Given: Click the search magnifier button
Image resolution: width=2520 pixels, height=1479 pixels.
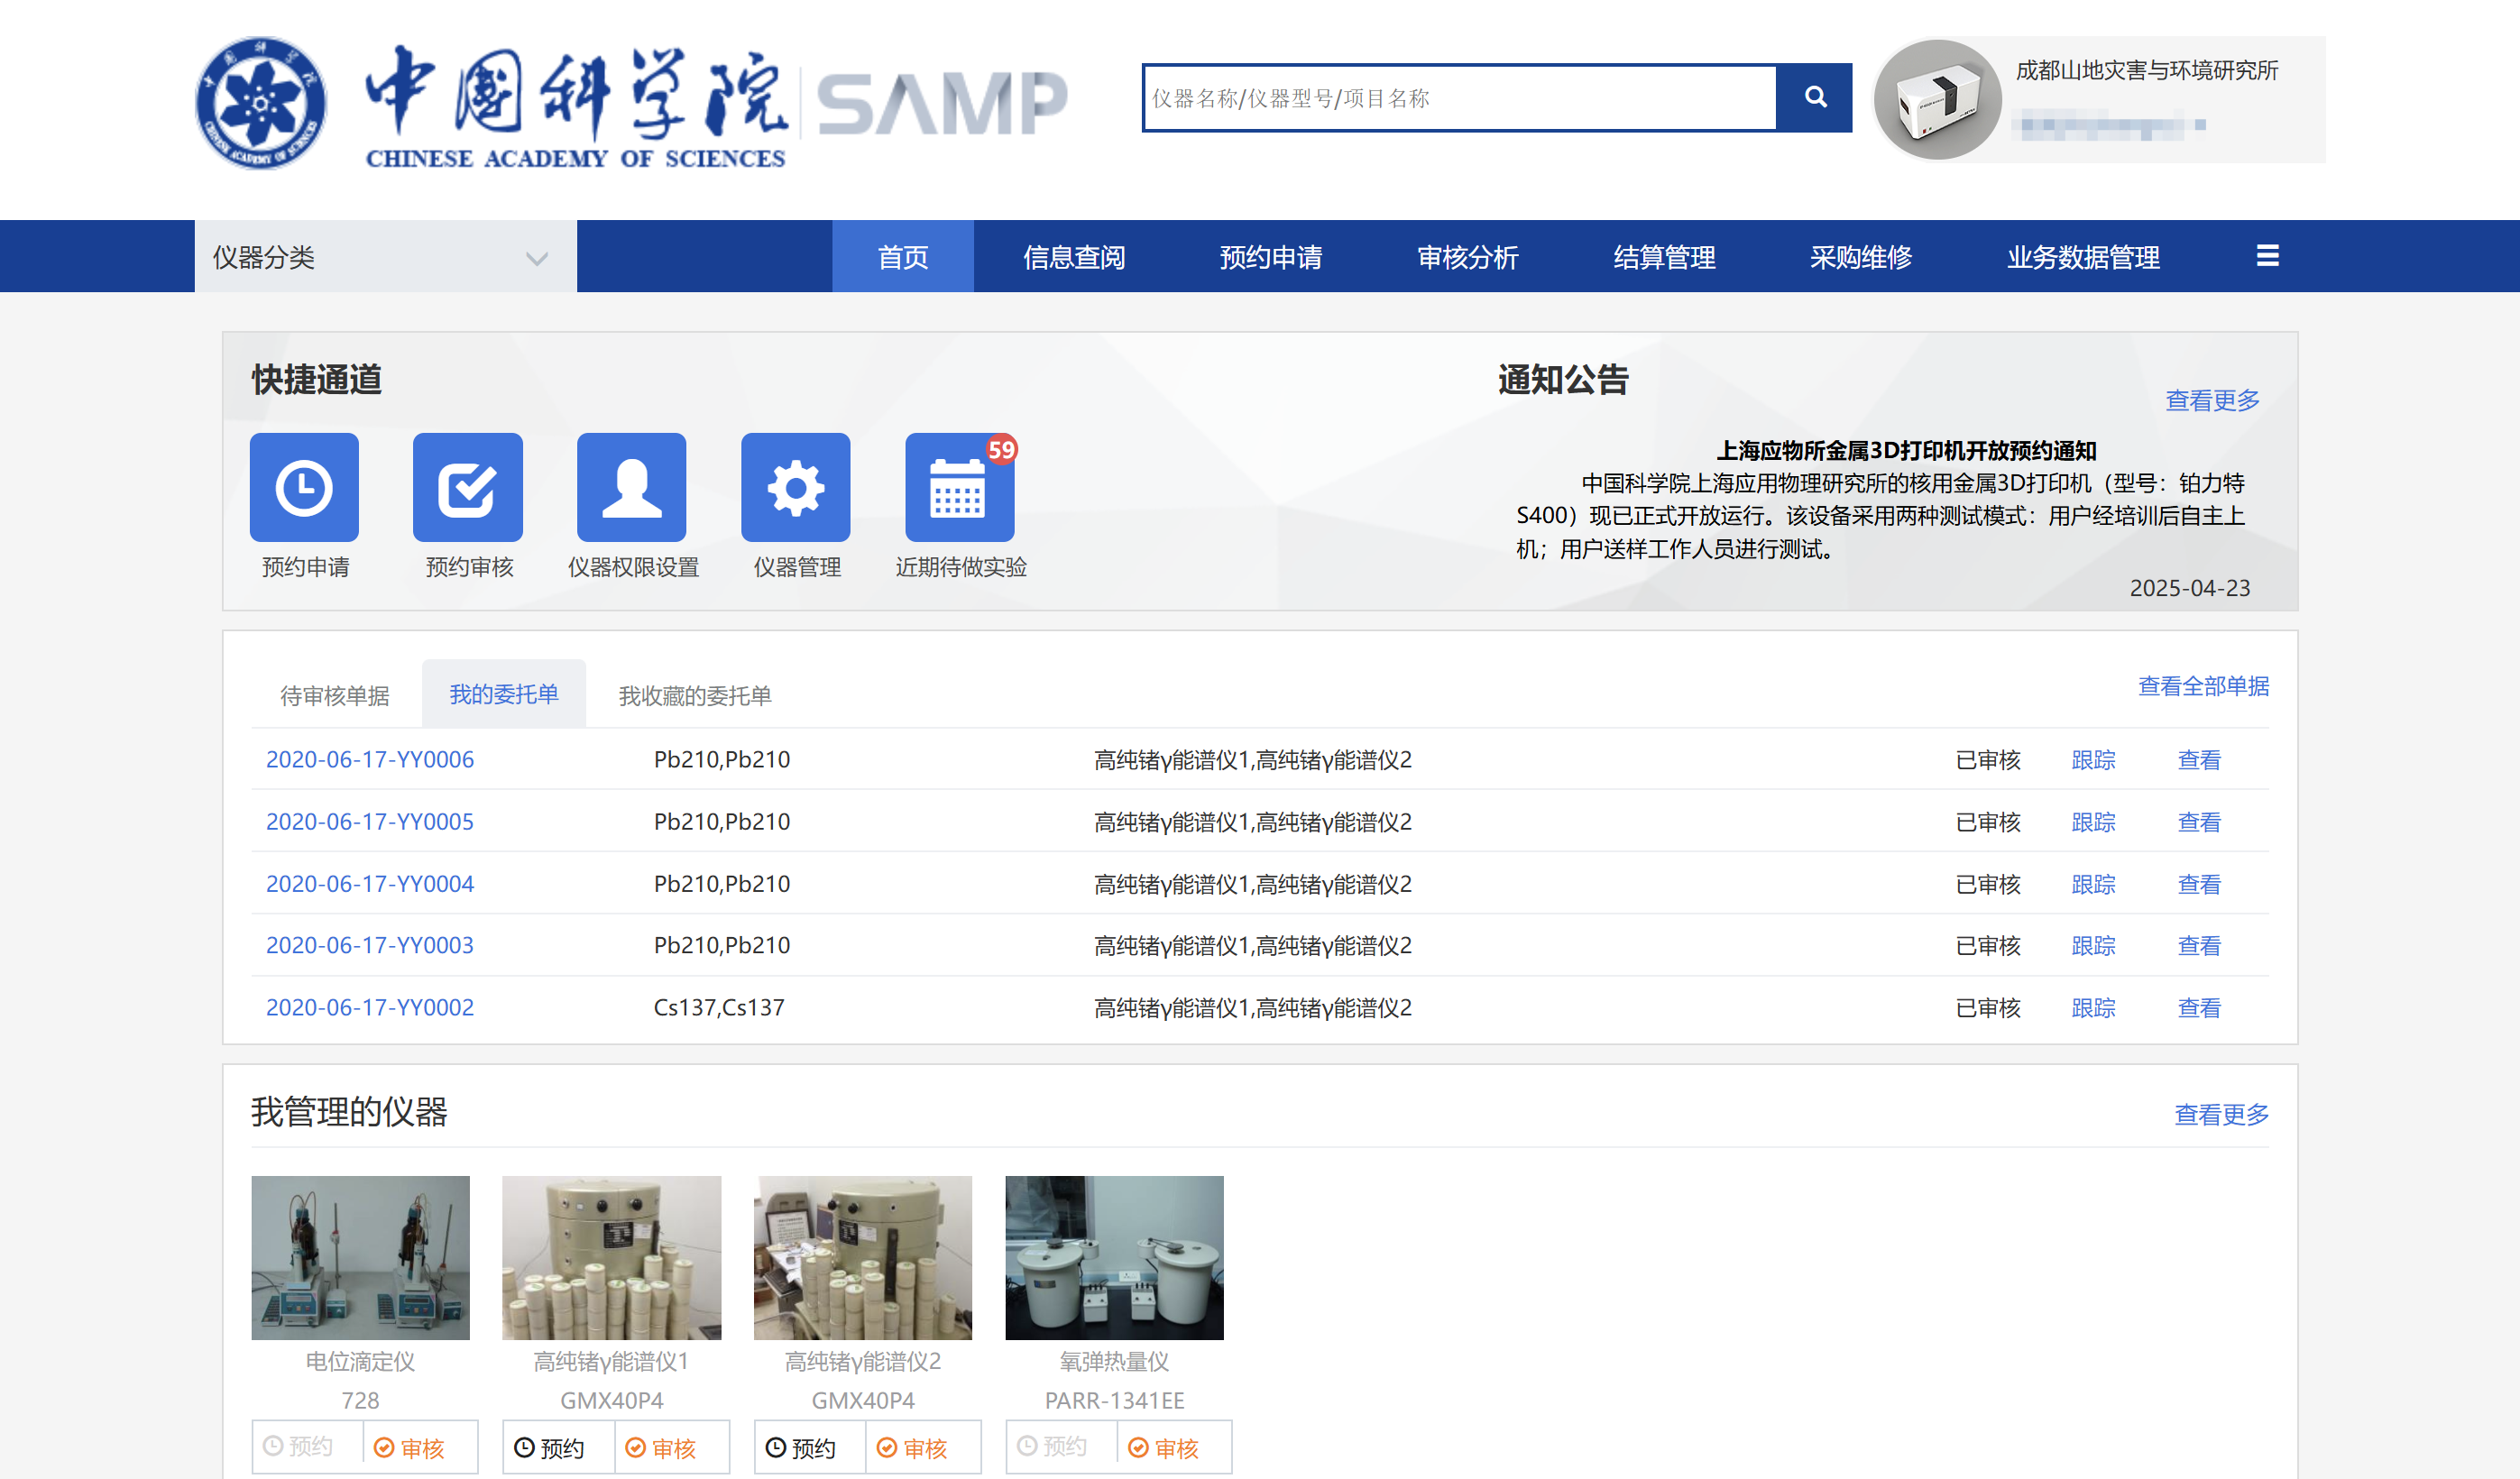Looking at the screenshot, I should click(x=1814, y=97).
